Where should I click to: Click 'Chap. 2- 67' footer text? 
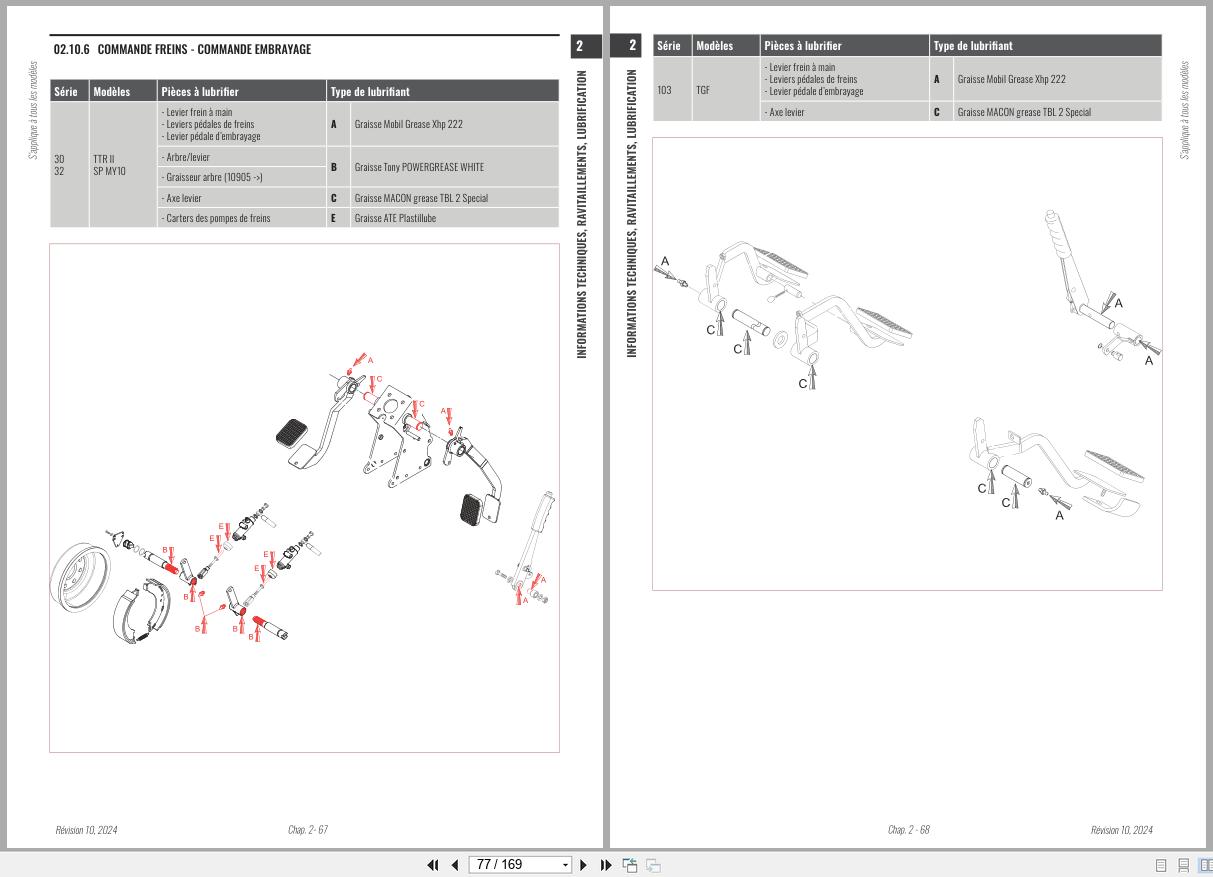pos(308,830)
